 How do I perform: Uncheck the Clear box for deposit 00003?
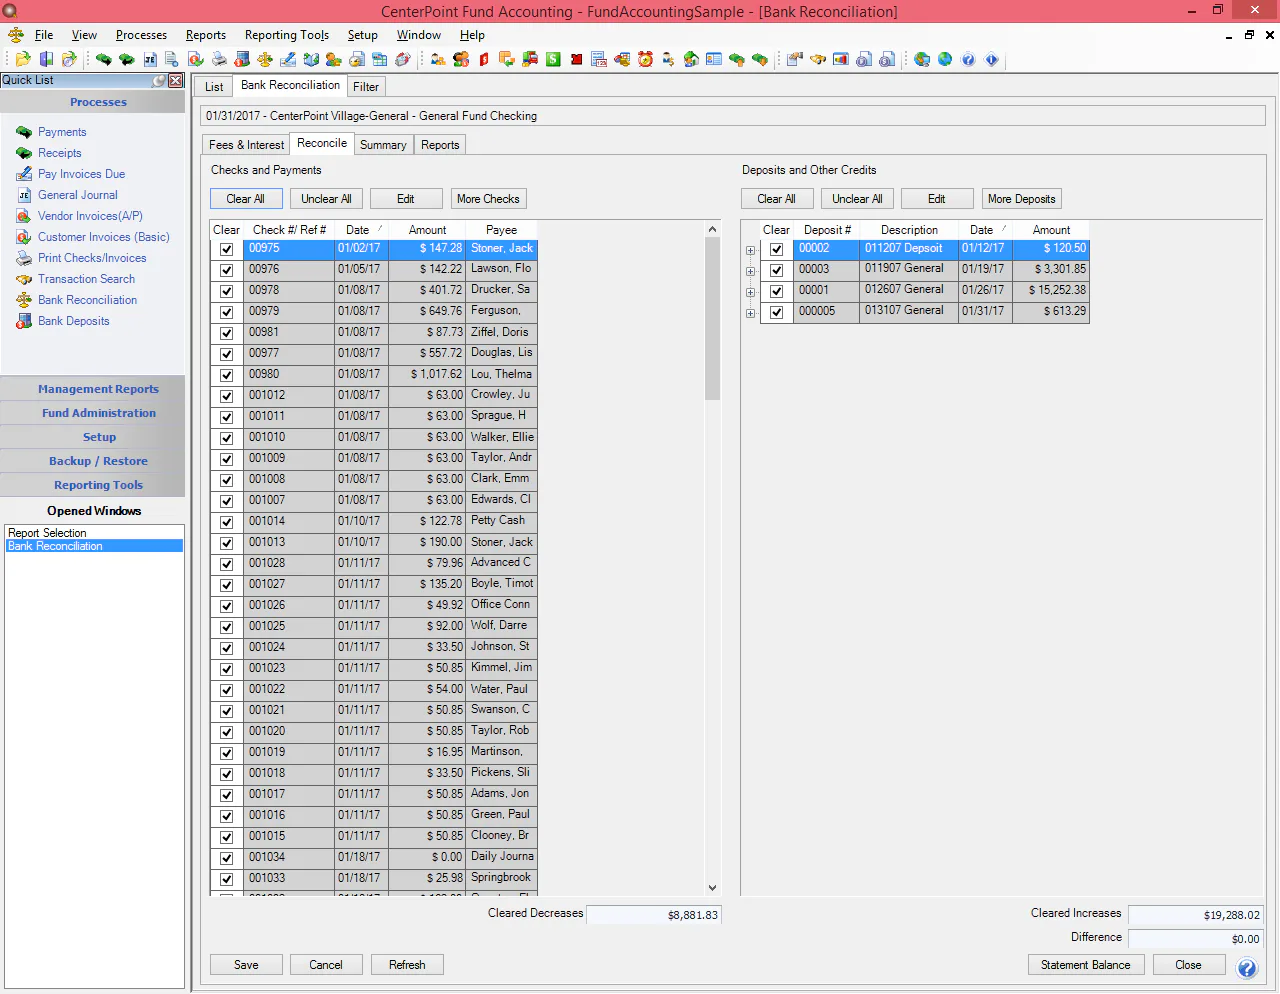pyautogui.click(x=776, y=270)
